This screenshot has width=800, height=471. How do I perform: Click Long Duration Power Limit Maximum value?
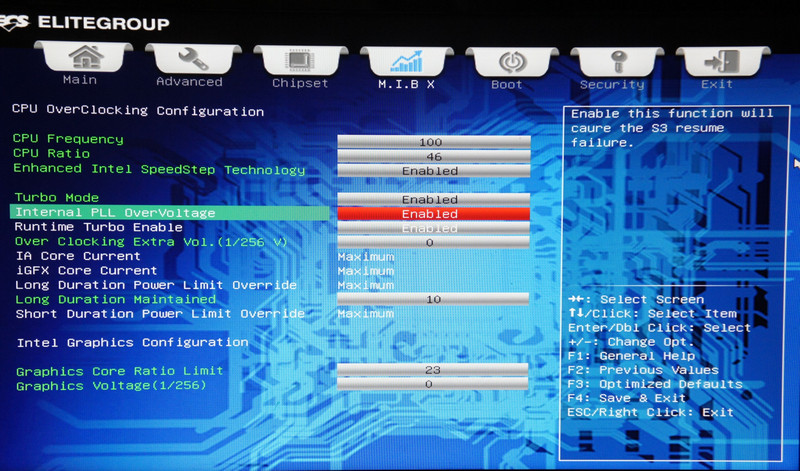point(366,285)
